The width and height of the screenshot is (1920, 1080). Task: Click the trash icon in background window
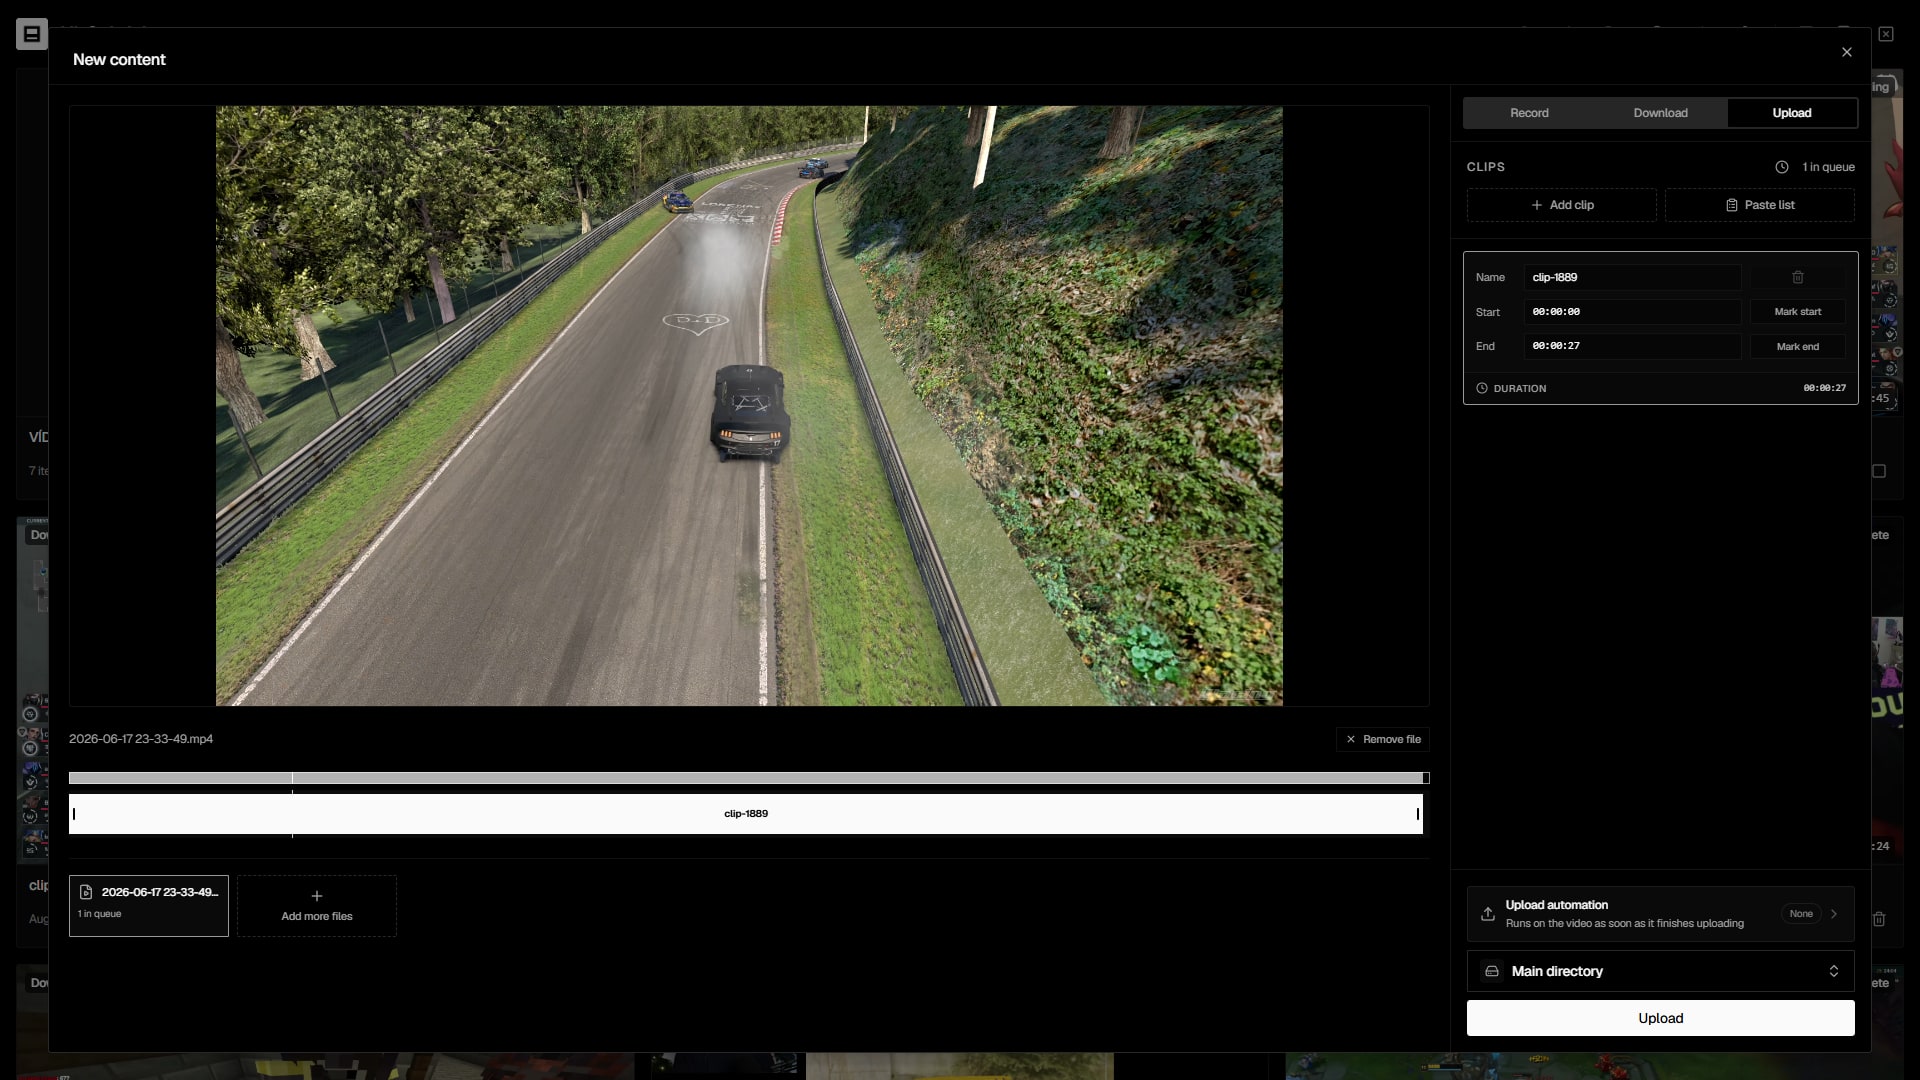coord(1879,919)
